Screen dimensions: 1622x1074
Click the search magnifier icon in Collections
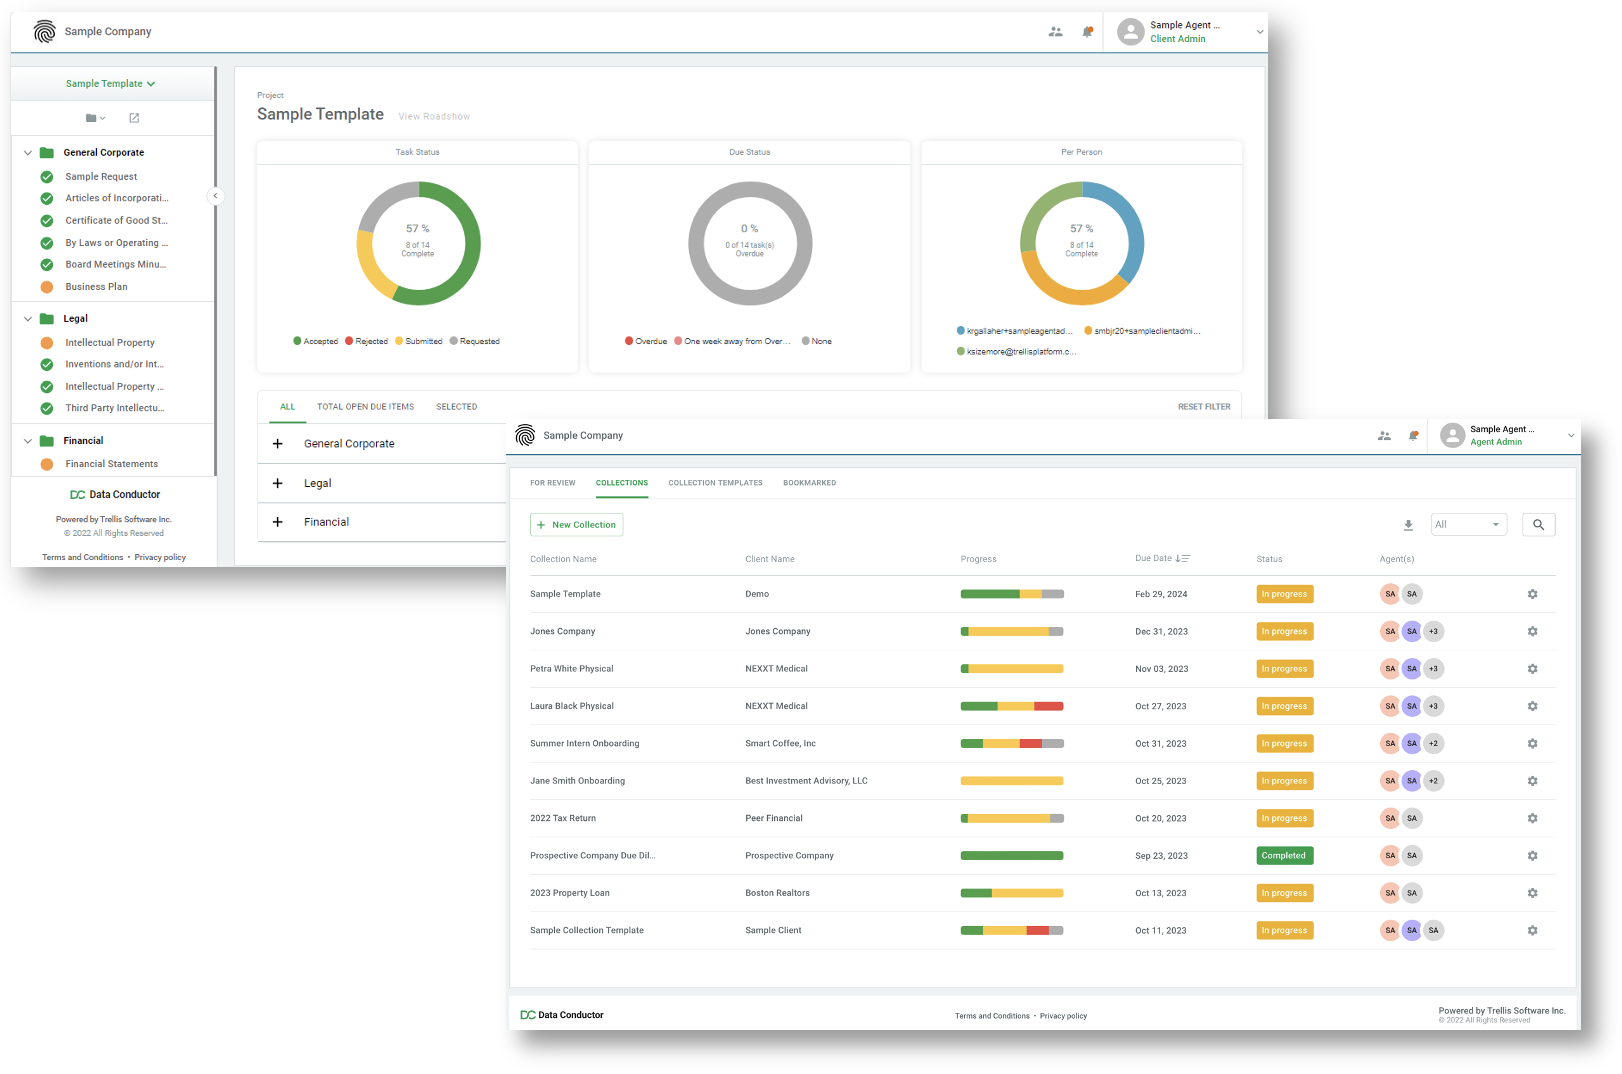(1538, 525)
